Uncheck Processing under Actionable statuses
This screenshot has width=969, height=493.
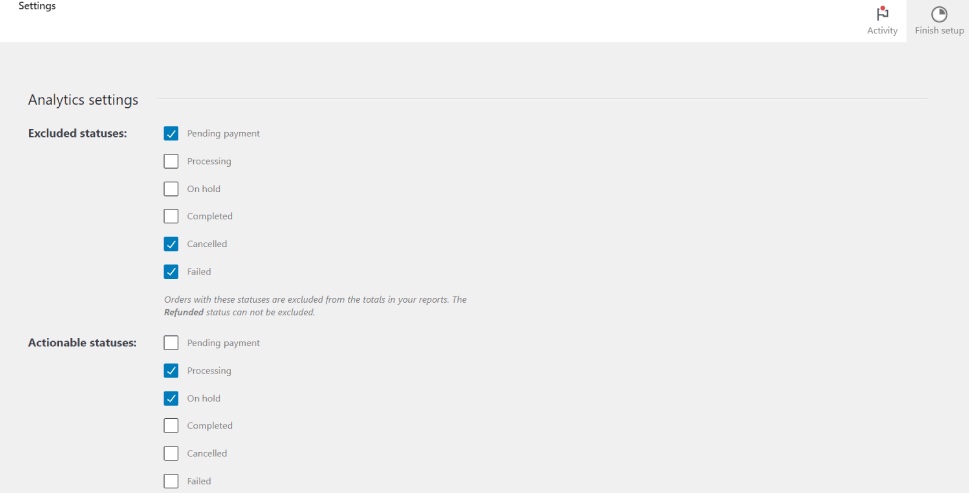171,371
